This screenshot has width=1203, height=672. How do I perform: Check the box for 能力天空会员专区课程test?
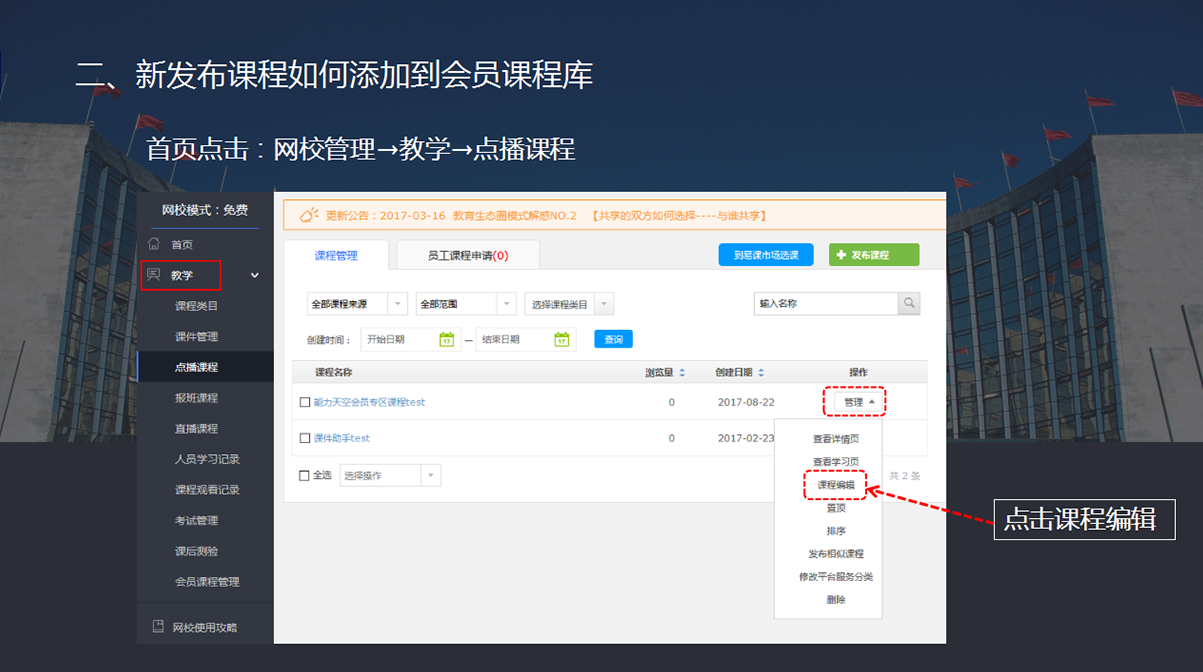point(305,402)
